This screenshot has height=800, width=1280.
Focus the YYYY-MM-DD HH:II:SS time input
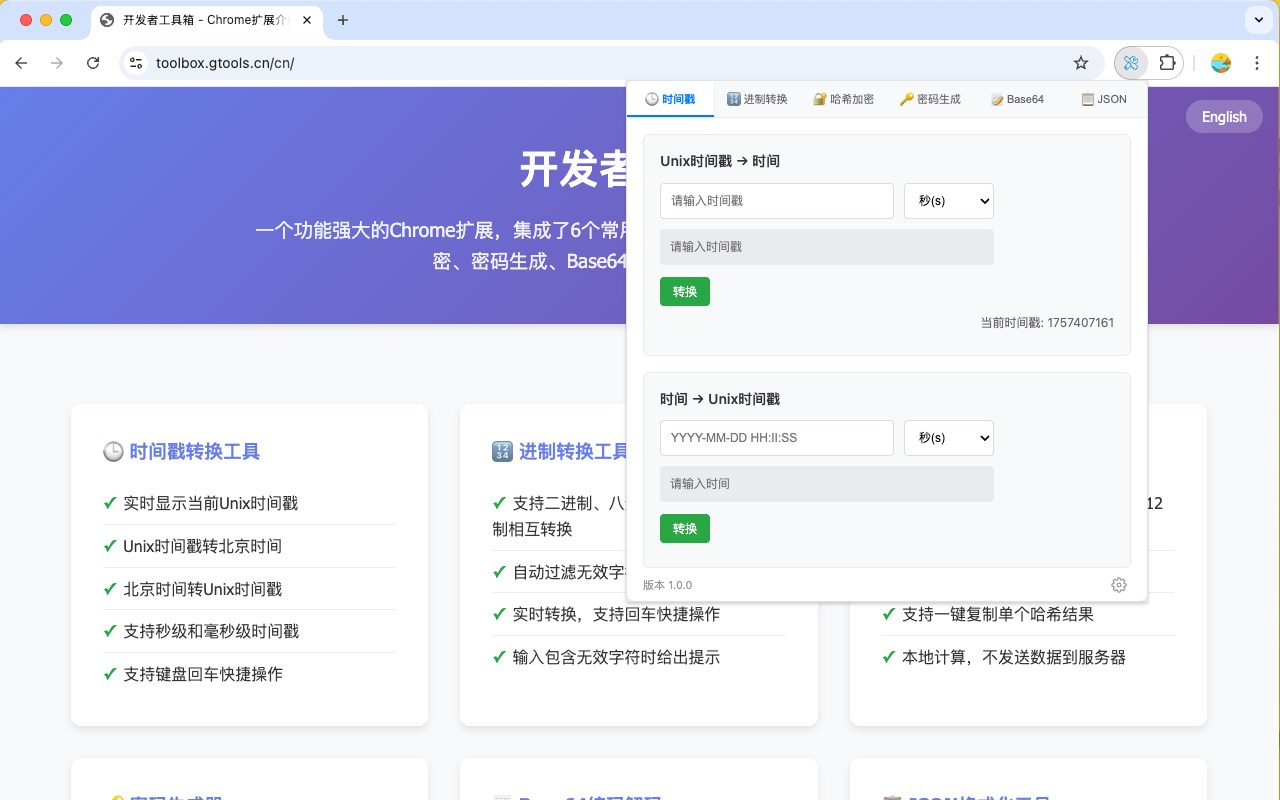click(x=777, y=438)
